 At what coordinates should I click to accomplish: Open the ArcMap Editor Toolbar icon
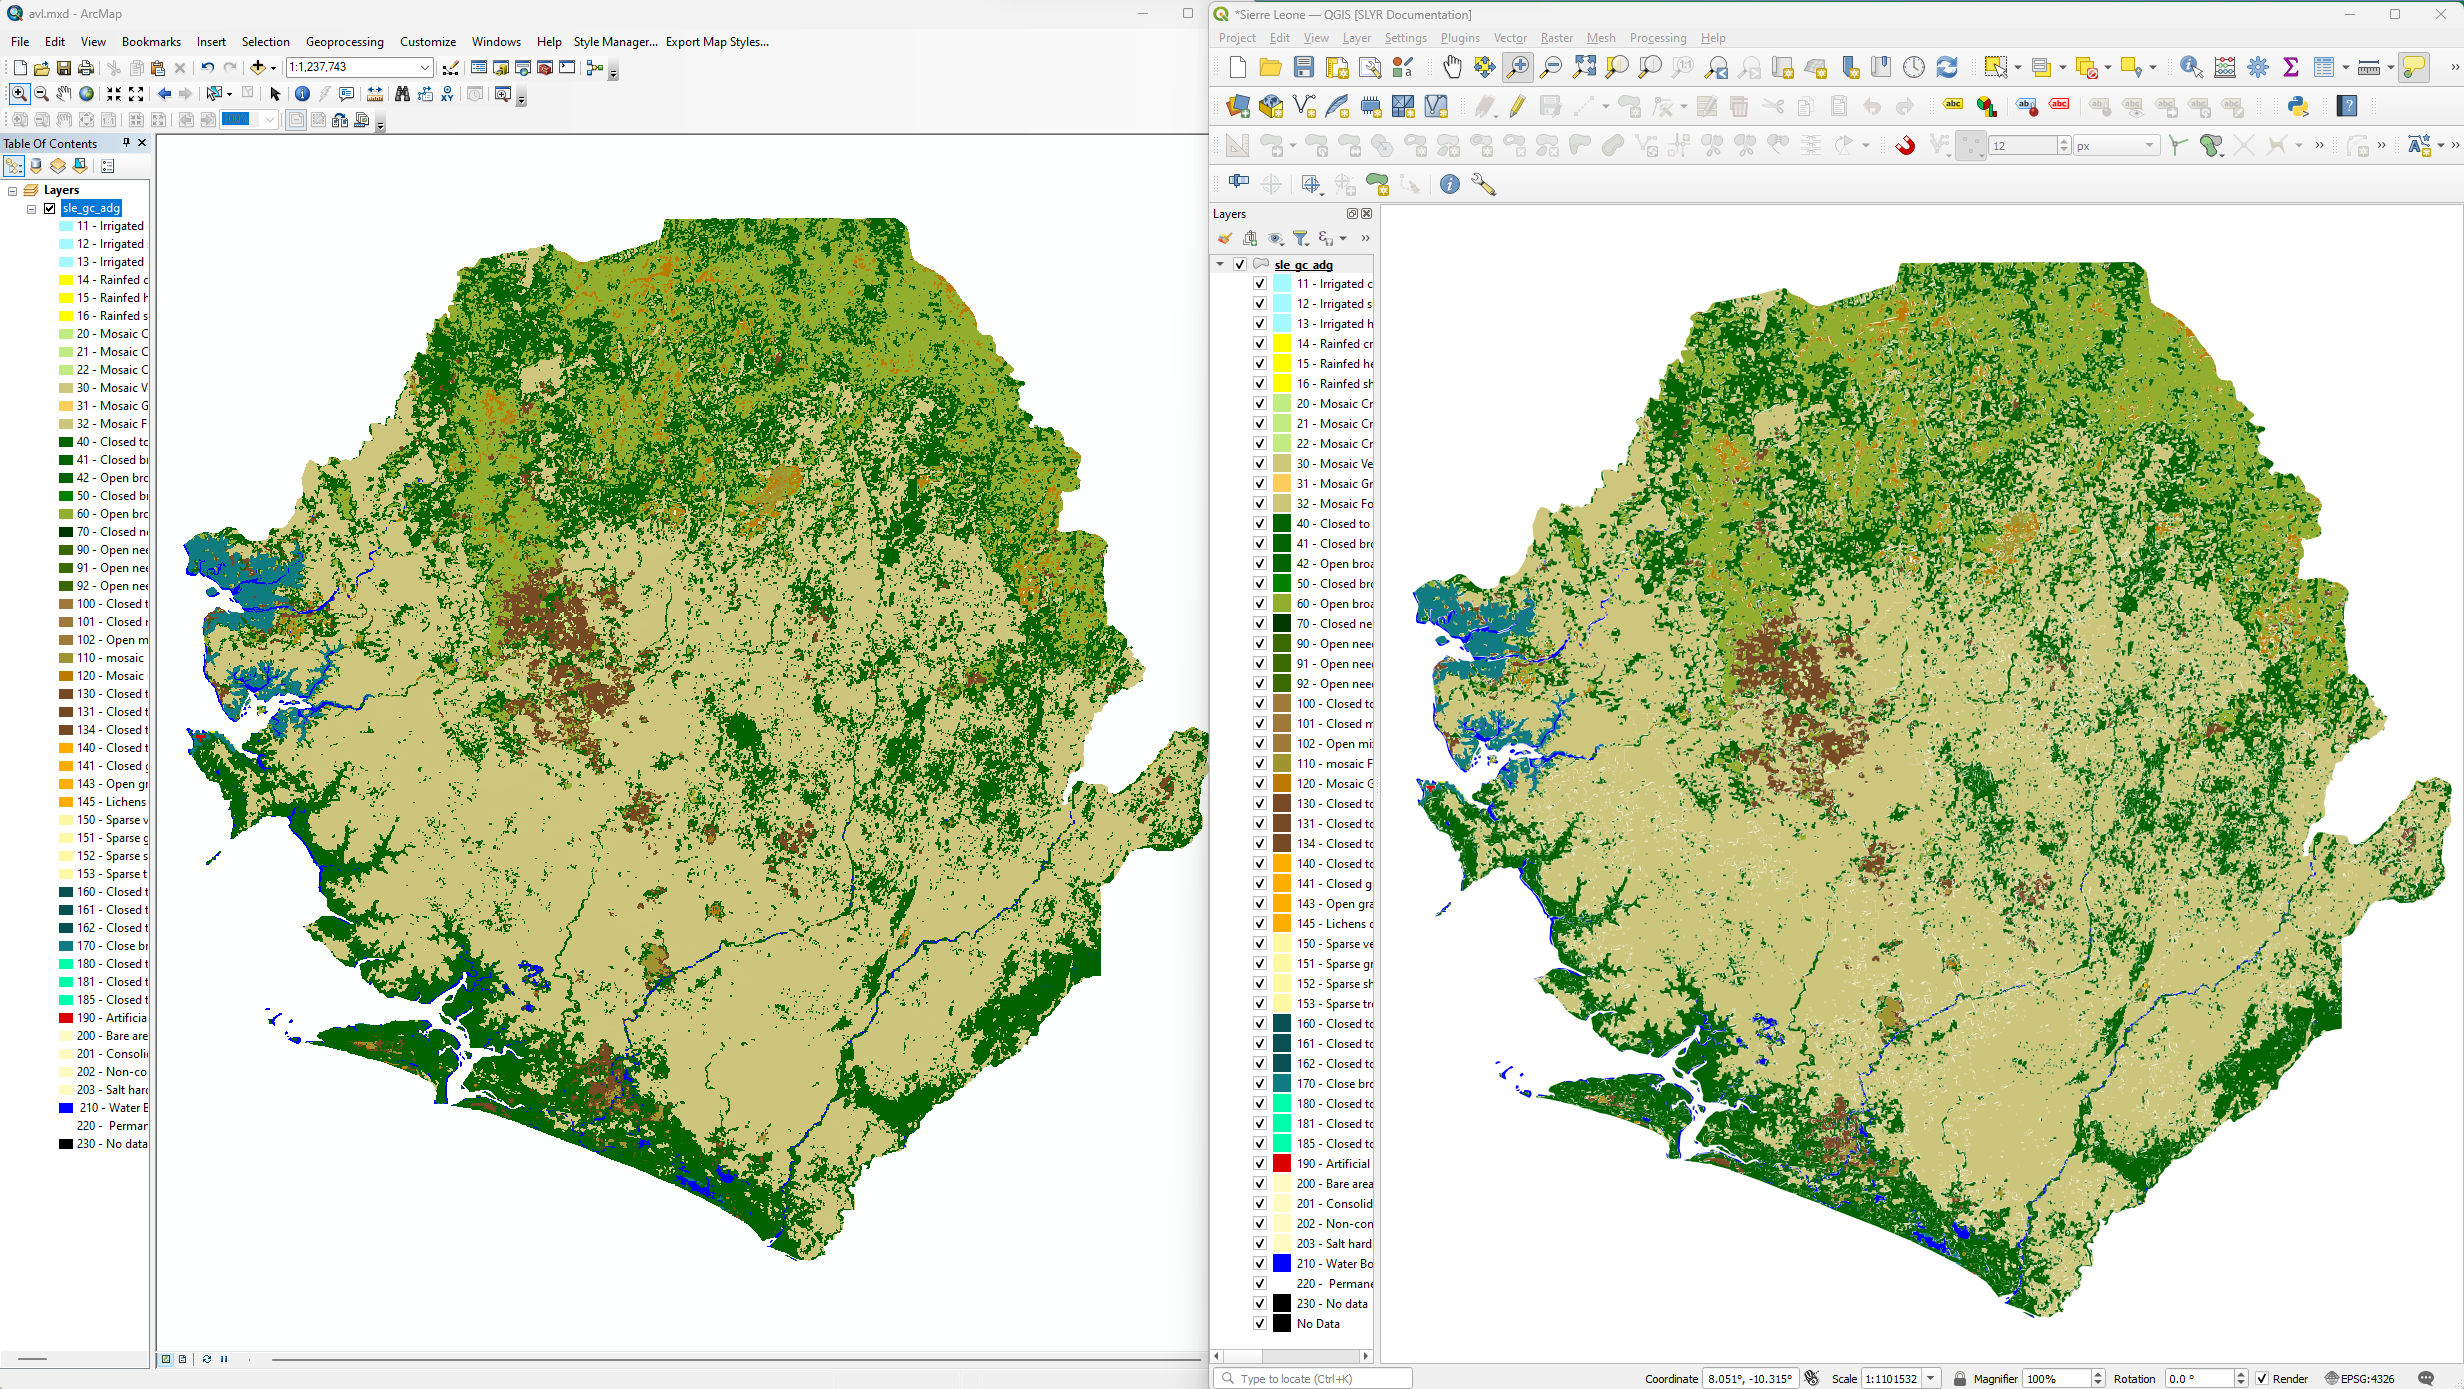(451, 67)
